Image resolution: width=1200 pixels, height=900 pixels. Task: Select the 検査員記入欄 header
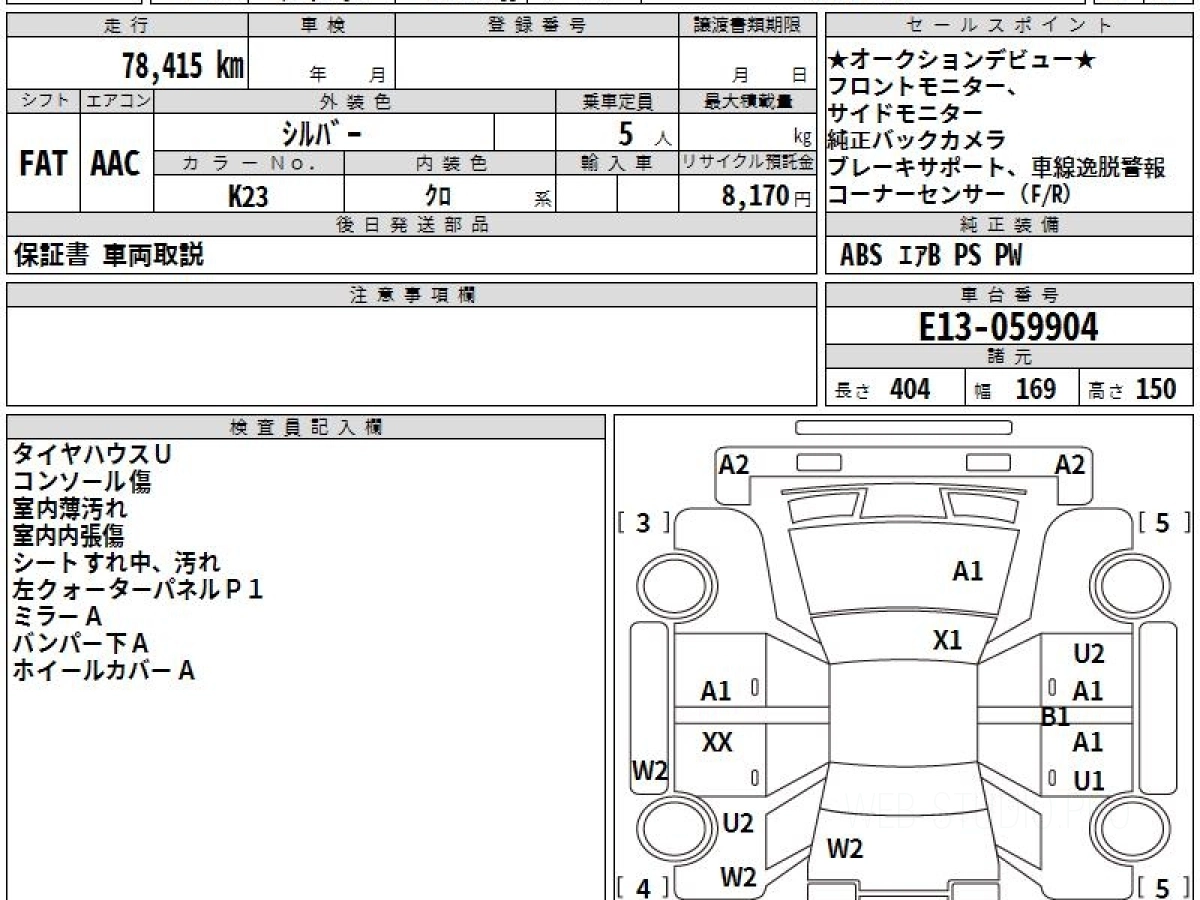306,427
